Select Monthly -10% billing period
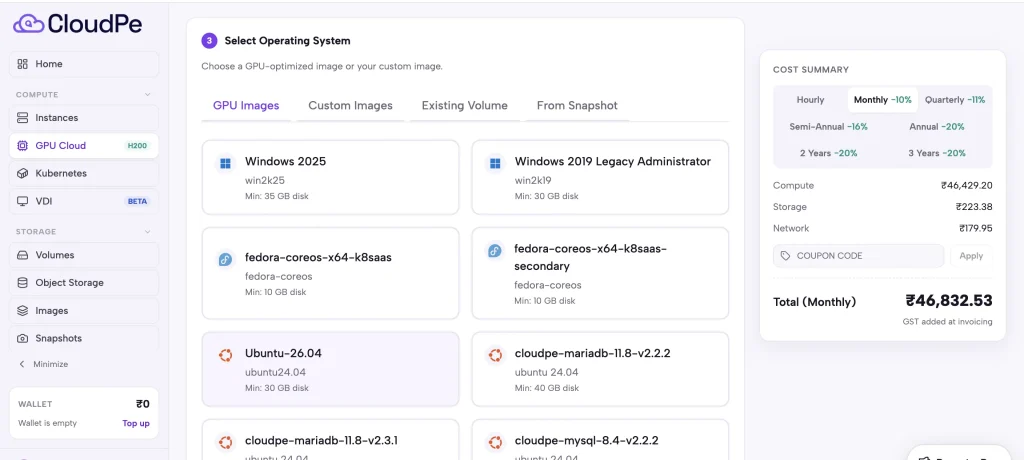1024x460 pixels. 882,100
